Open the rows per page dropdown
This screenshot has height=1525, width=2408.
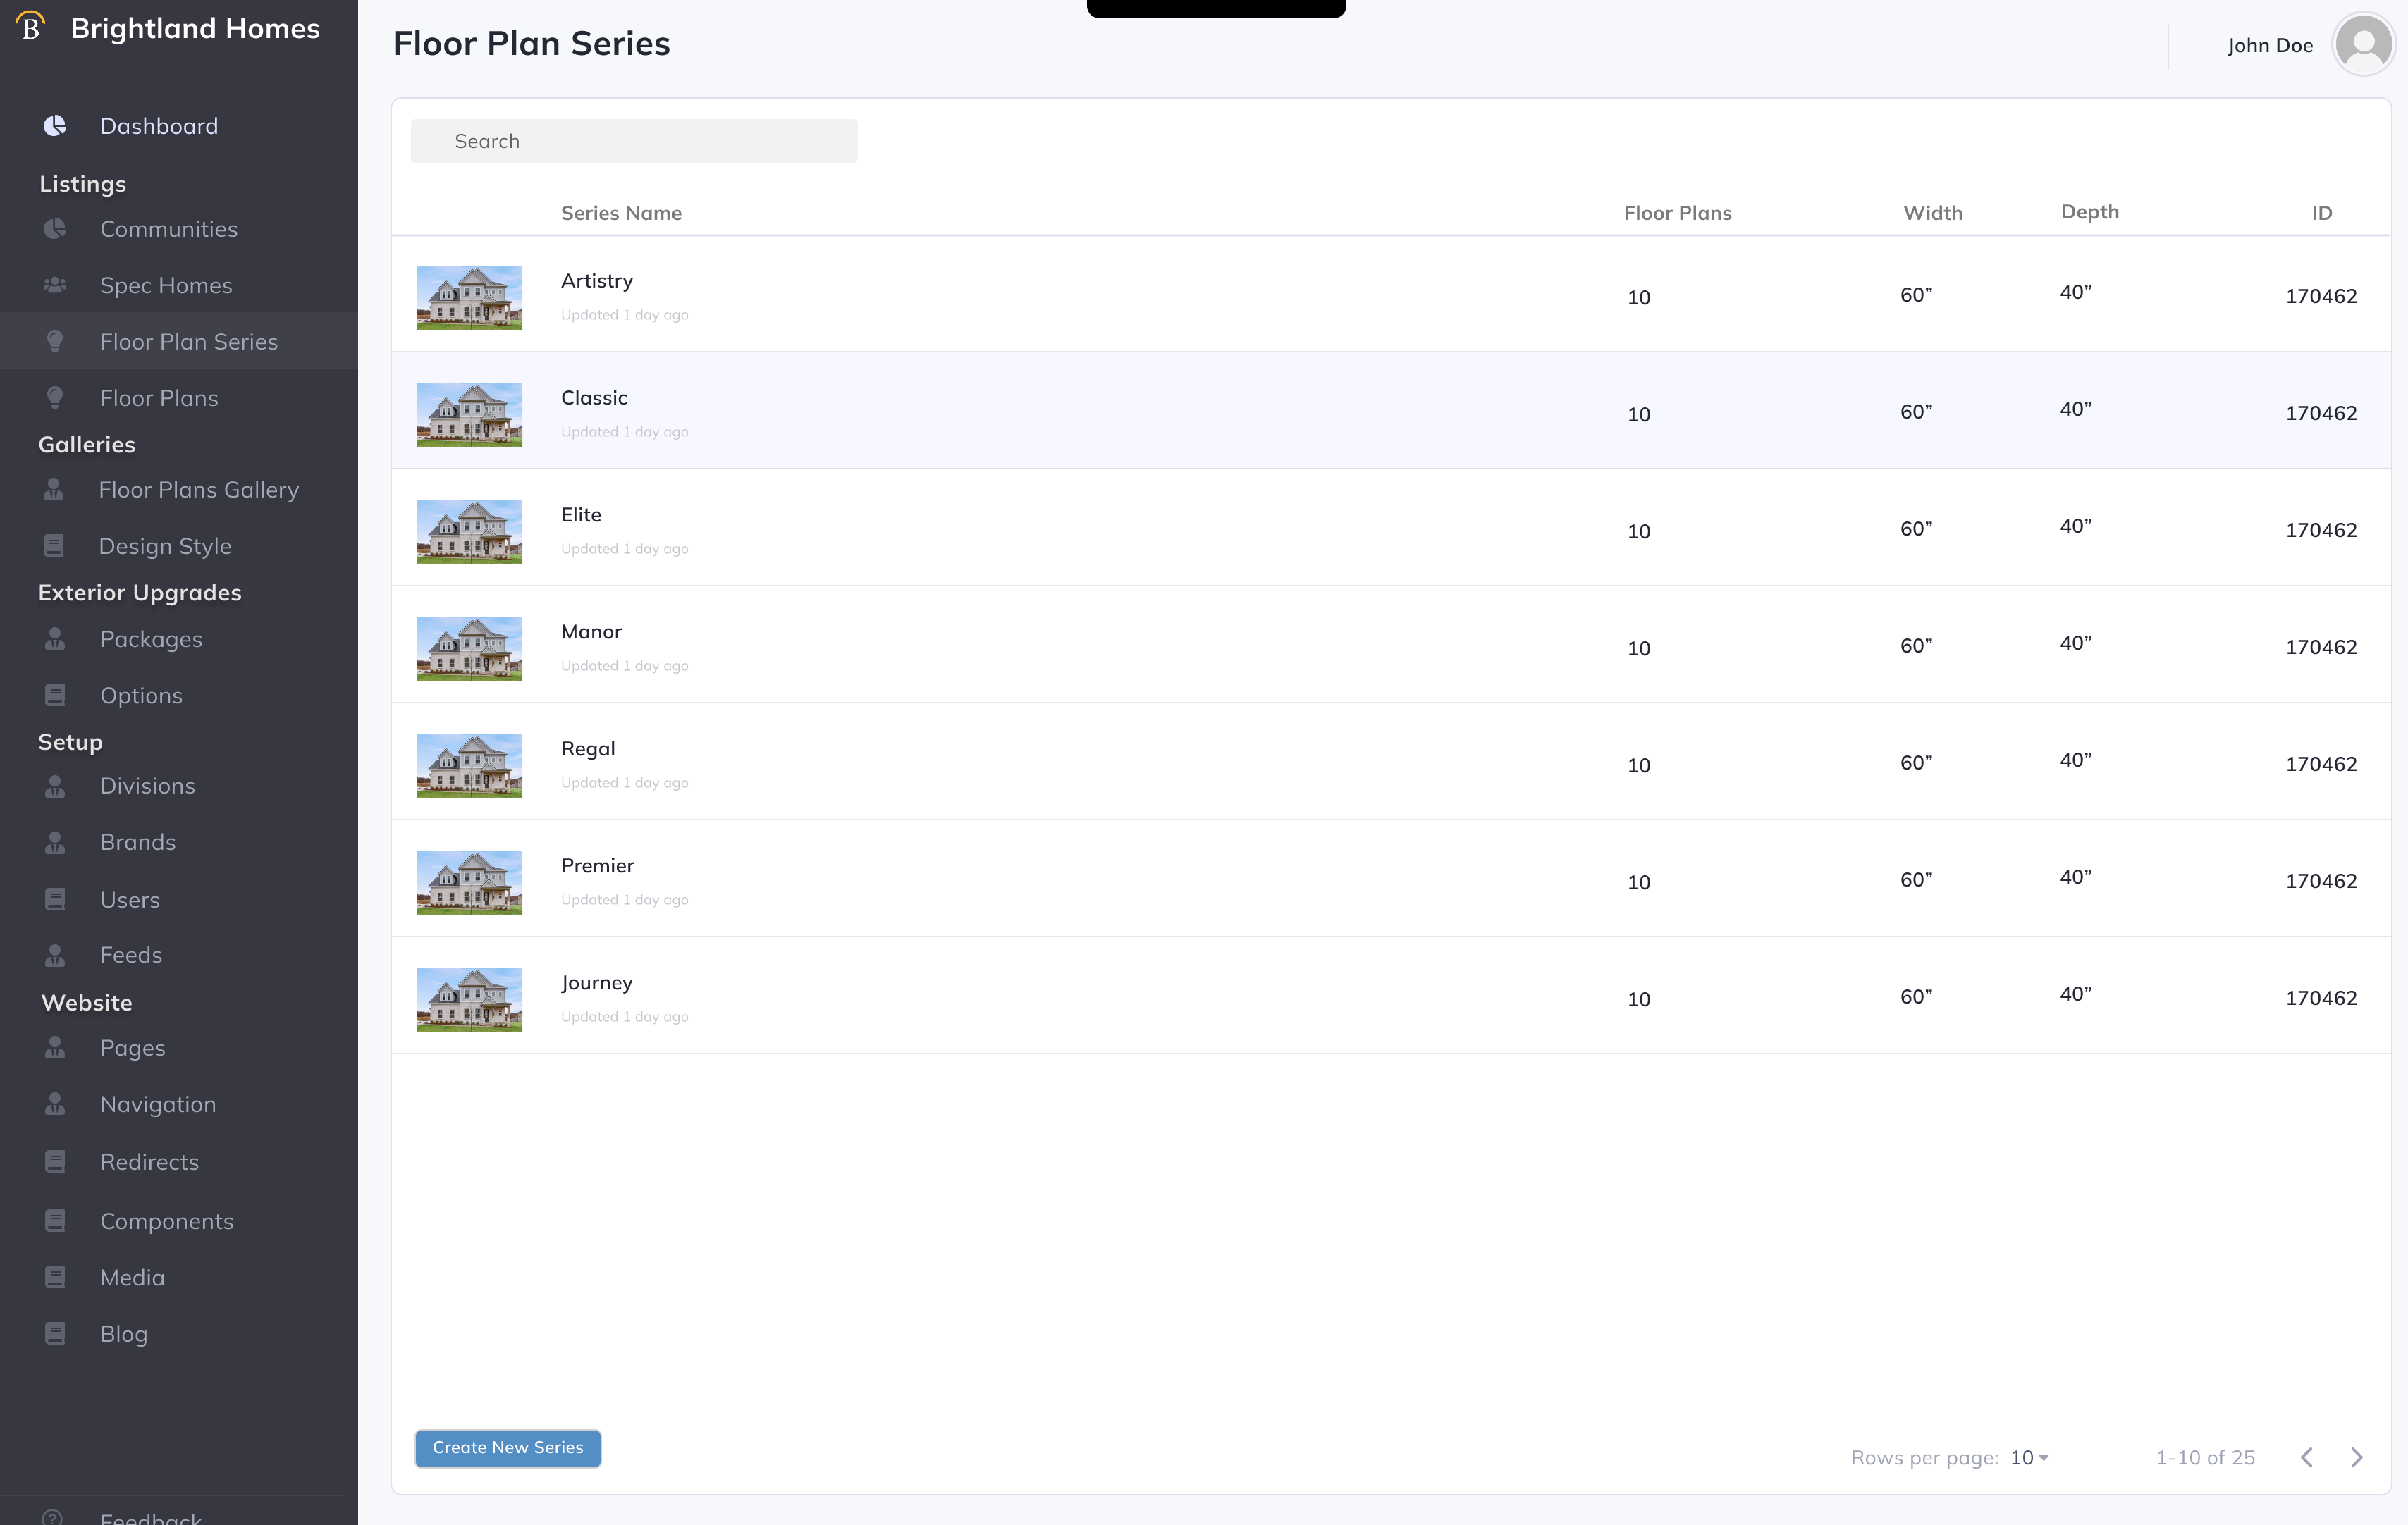click(2029, 1458)
